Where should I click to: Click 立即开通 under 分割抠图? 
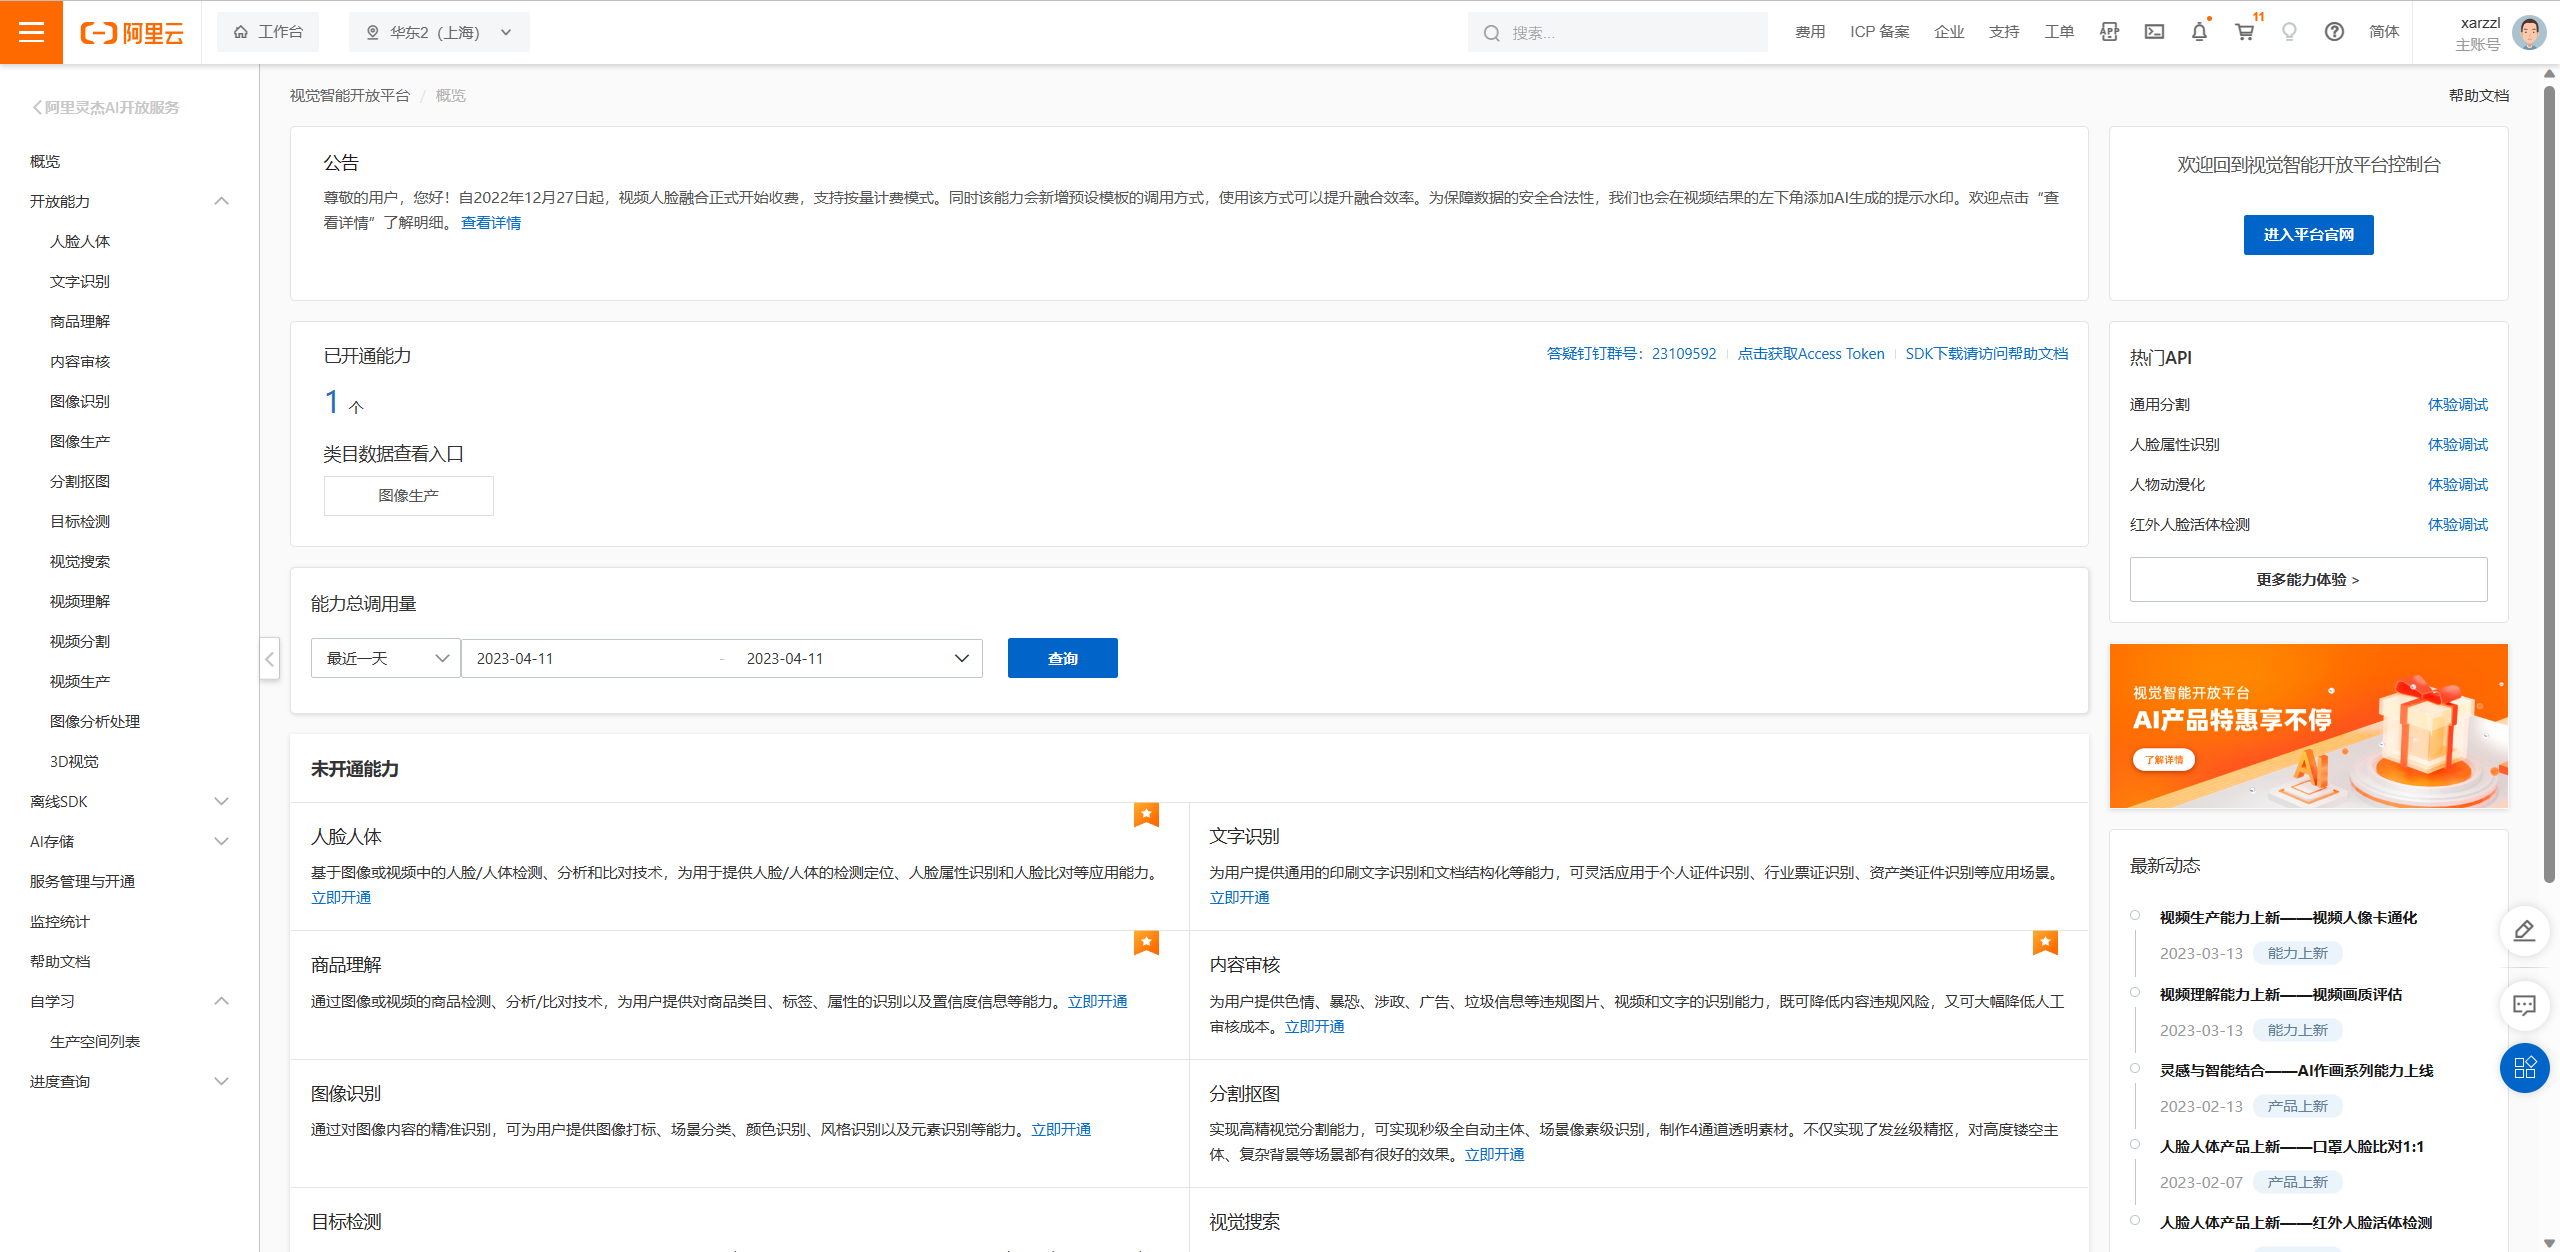click(1495, 1155)
